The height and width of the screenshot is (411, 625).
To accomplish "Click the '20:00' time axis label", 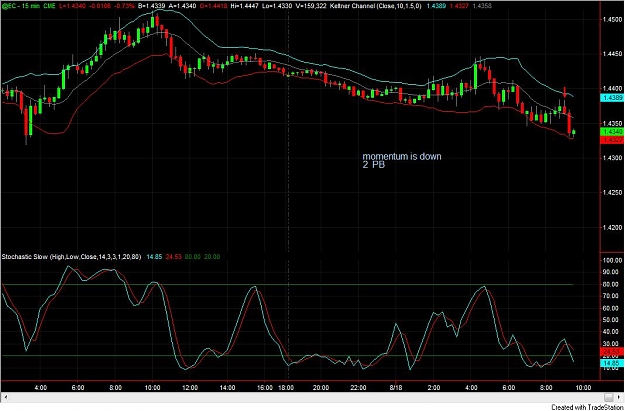I will [321, 387].
